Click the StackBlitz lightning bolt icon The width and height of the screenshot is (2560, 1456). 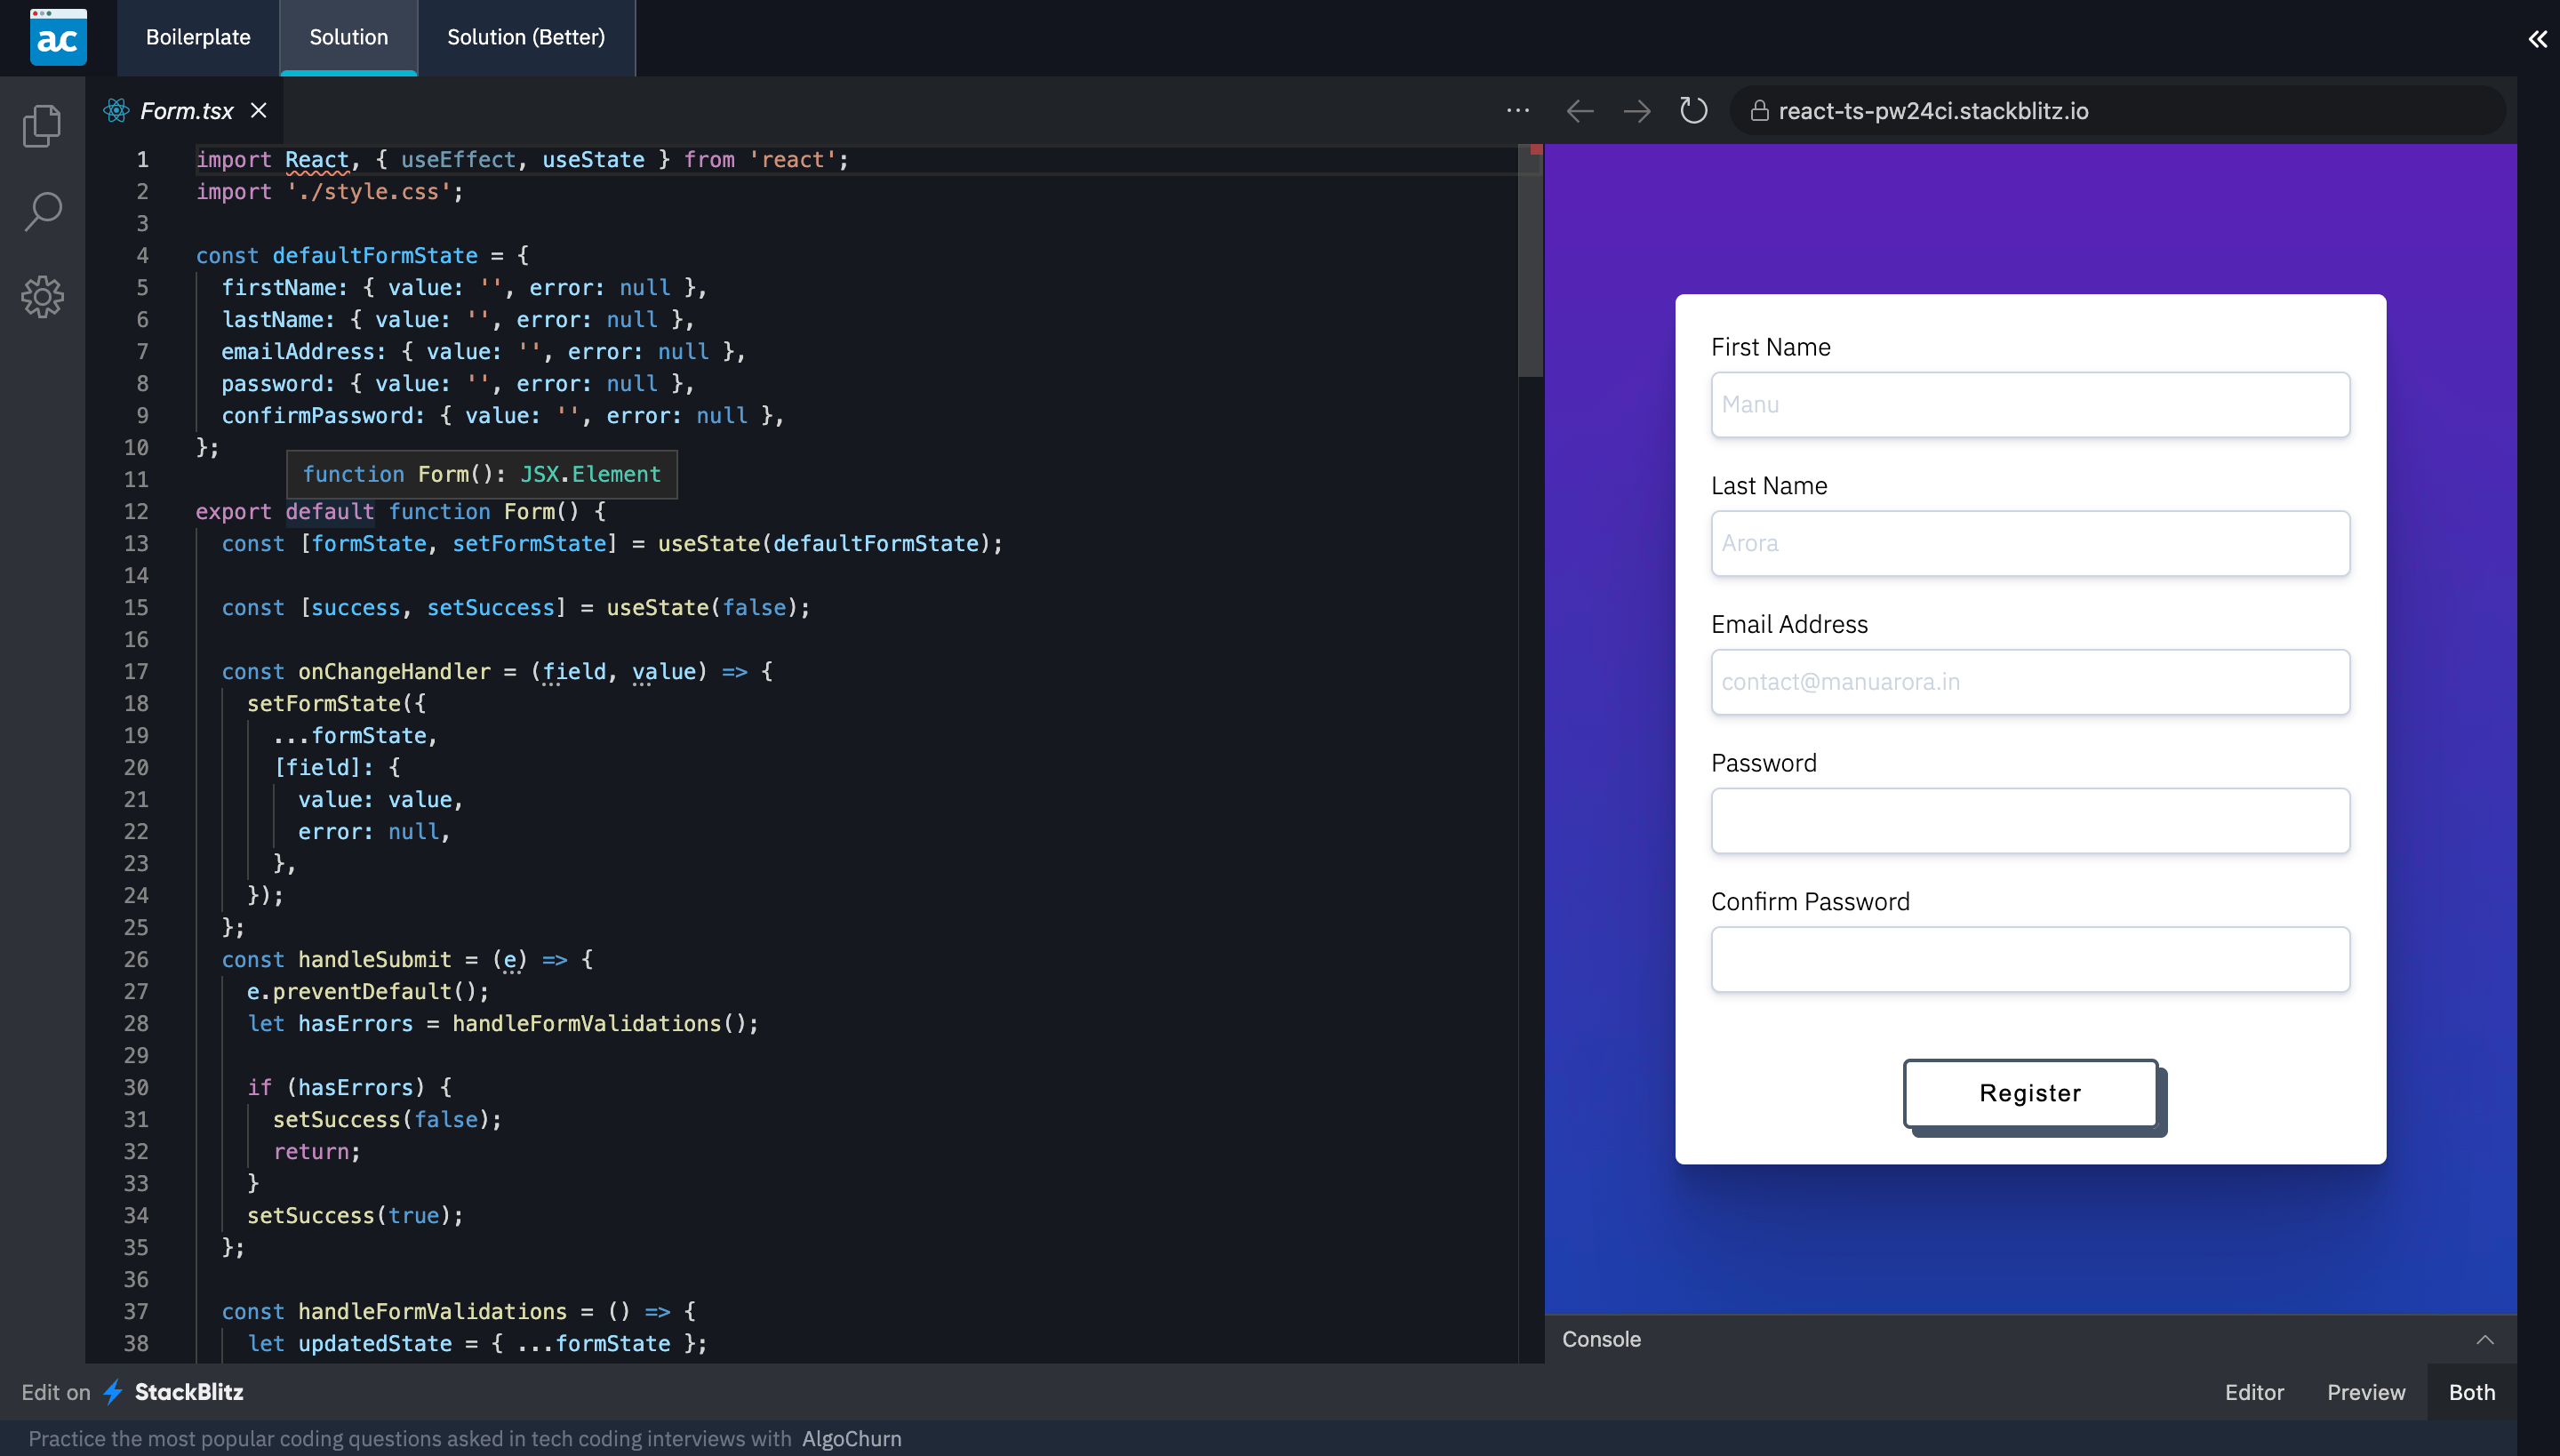click(x=113, y=1392)
